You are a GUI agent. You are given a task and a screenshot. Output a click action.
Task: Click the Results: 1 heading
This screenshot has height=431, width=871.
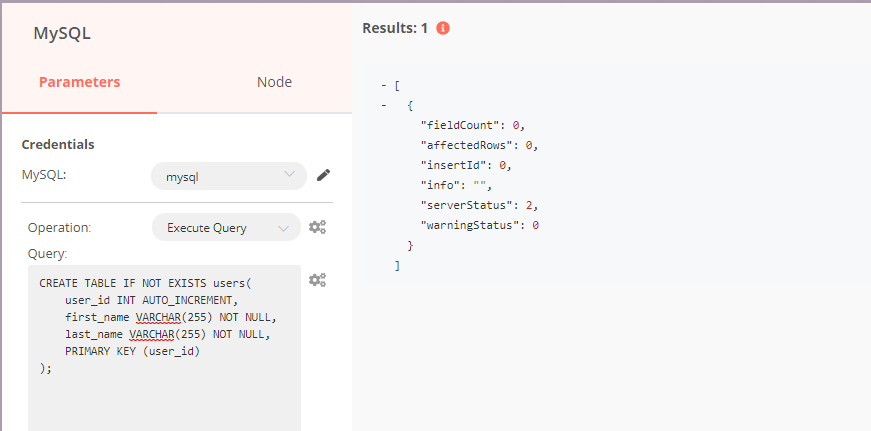tap(395, 28)
